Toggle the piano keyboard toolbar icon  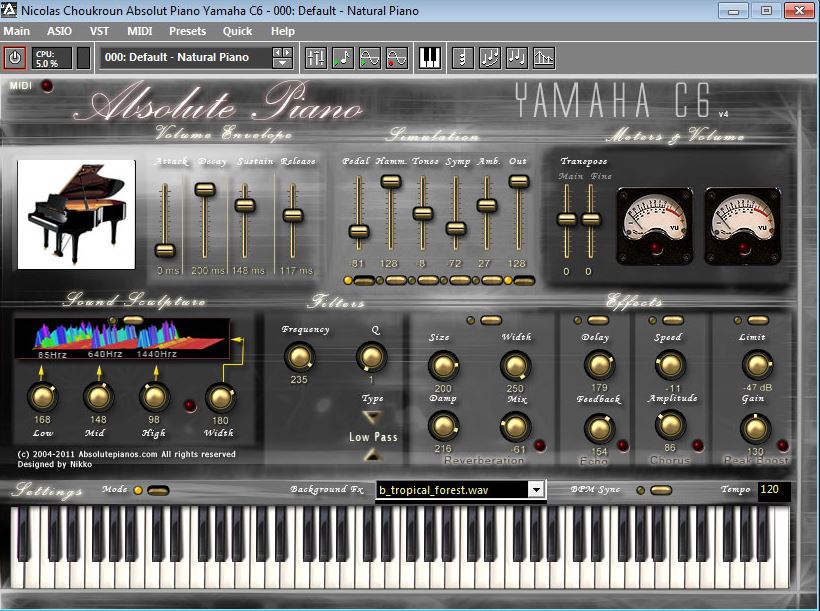point(430,58)
